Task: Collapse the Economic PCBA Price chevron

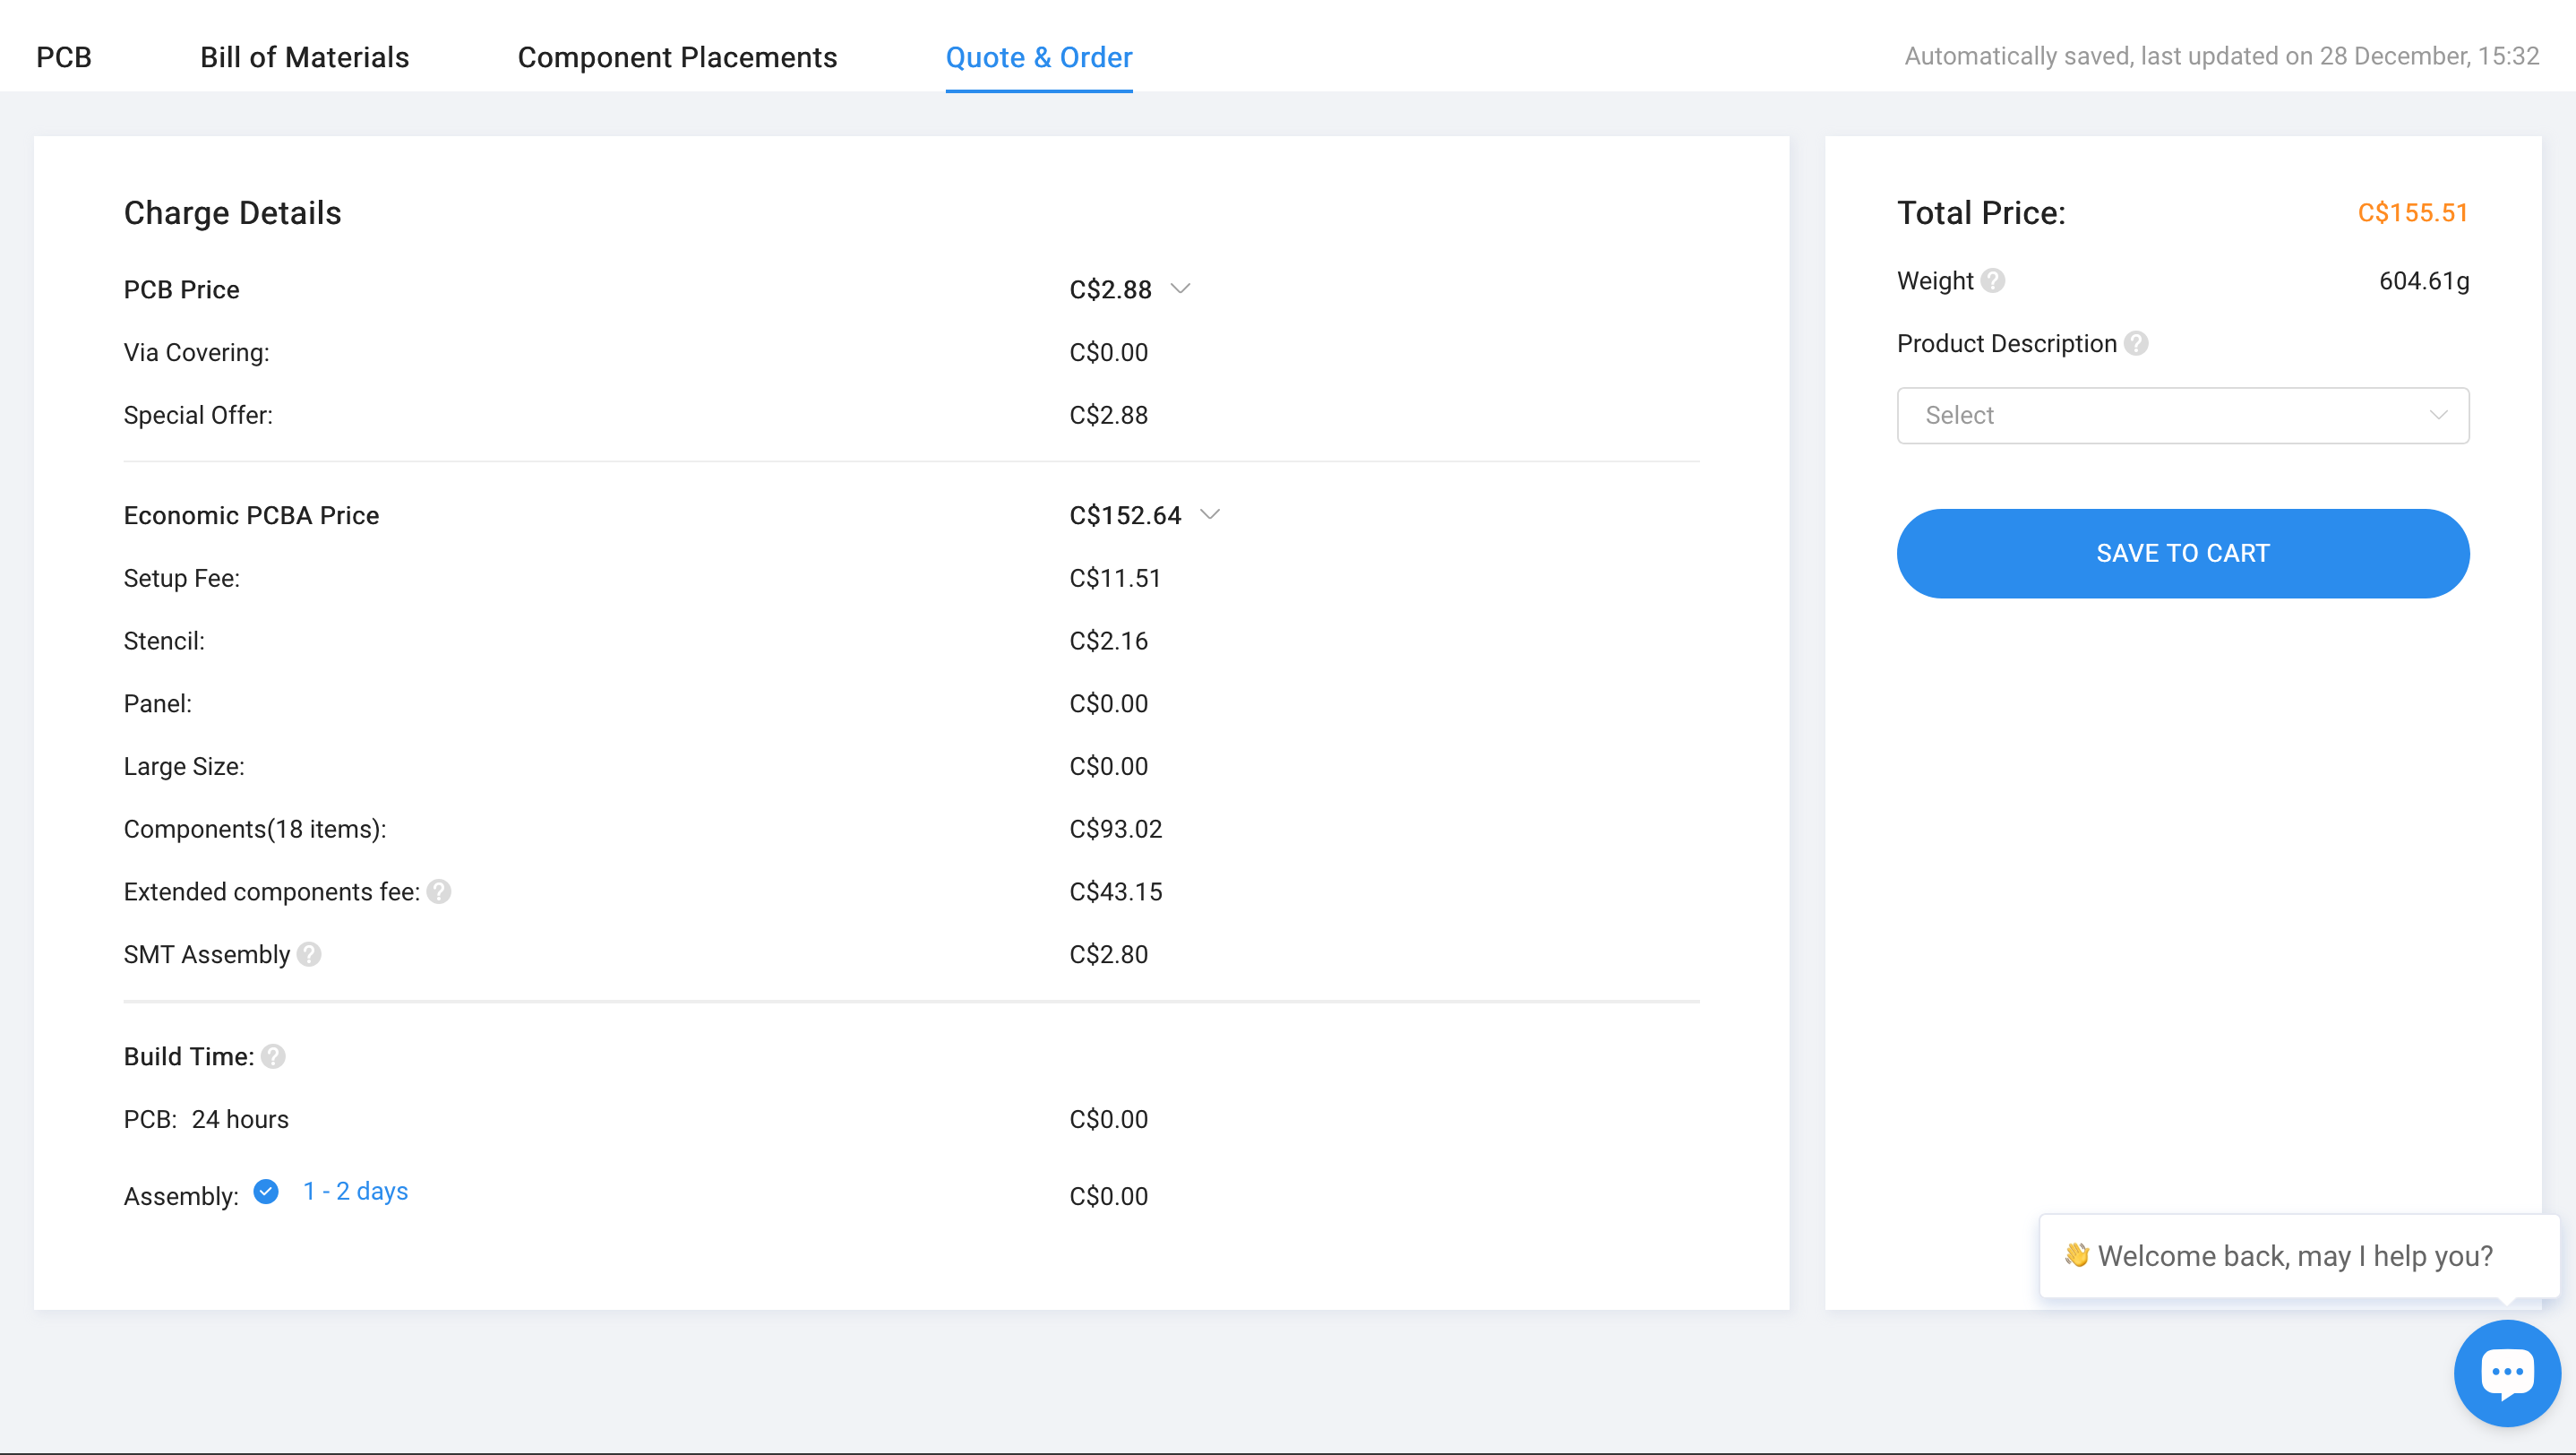Action: (1210, 515)
